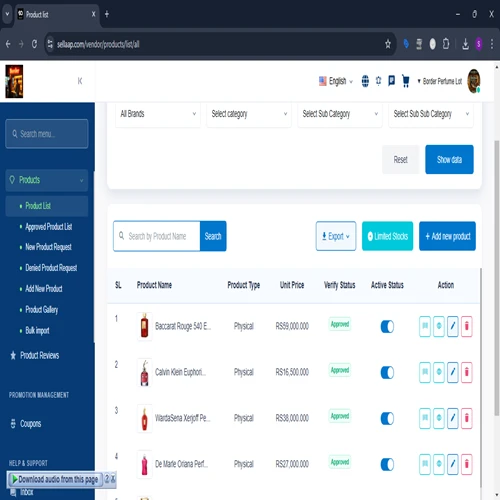Open the Select category dropdown
This screenshot has width=500, height=500.
click(x=249, y=114)
